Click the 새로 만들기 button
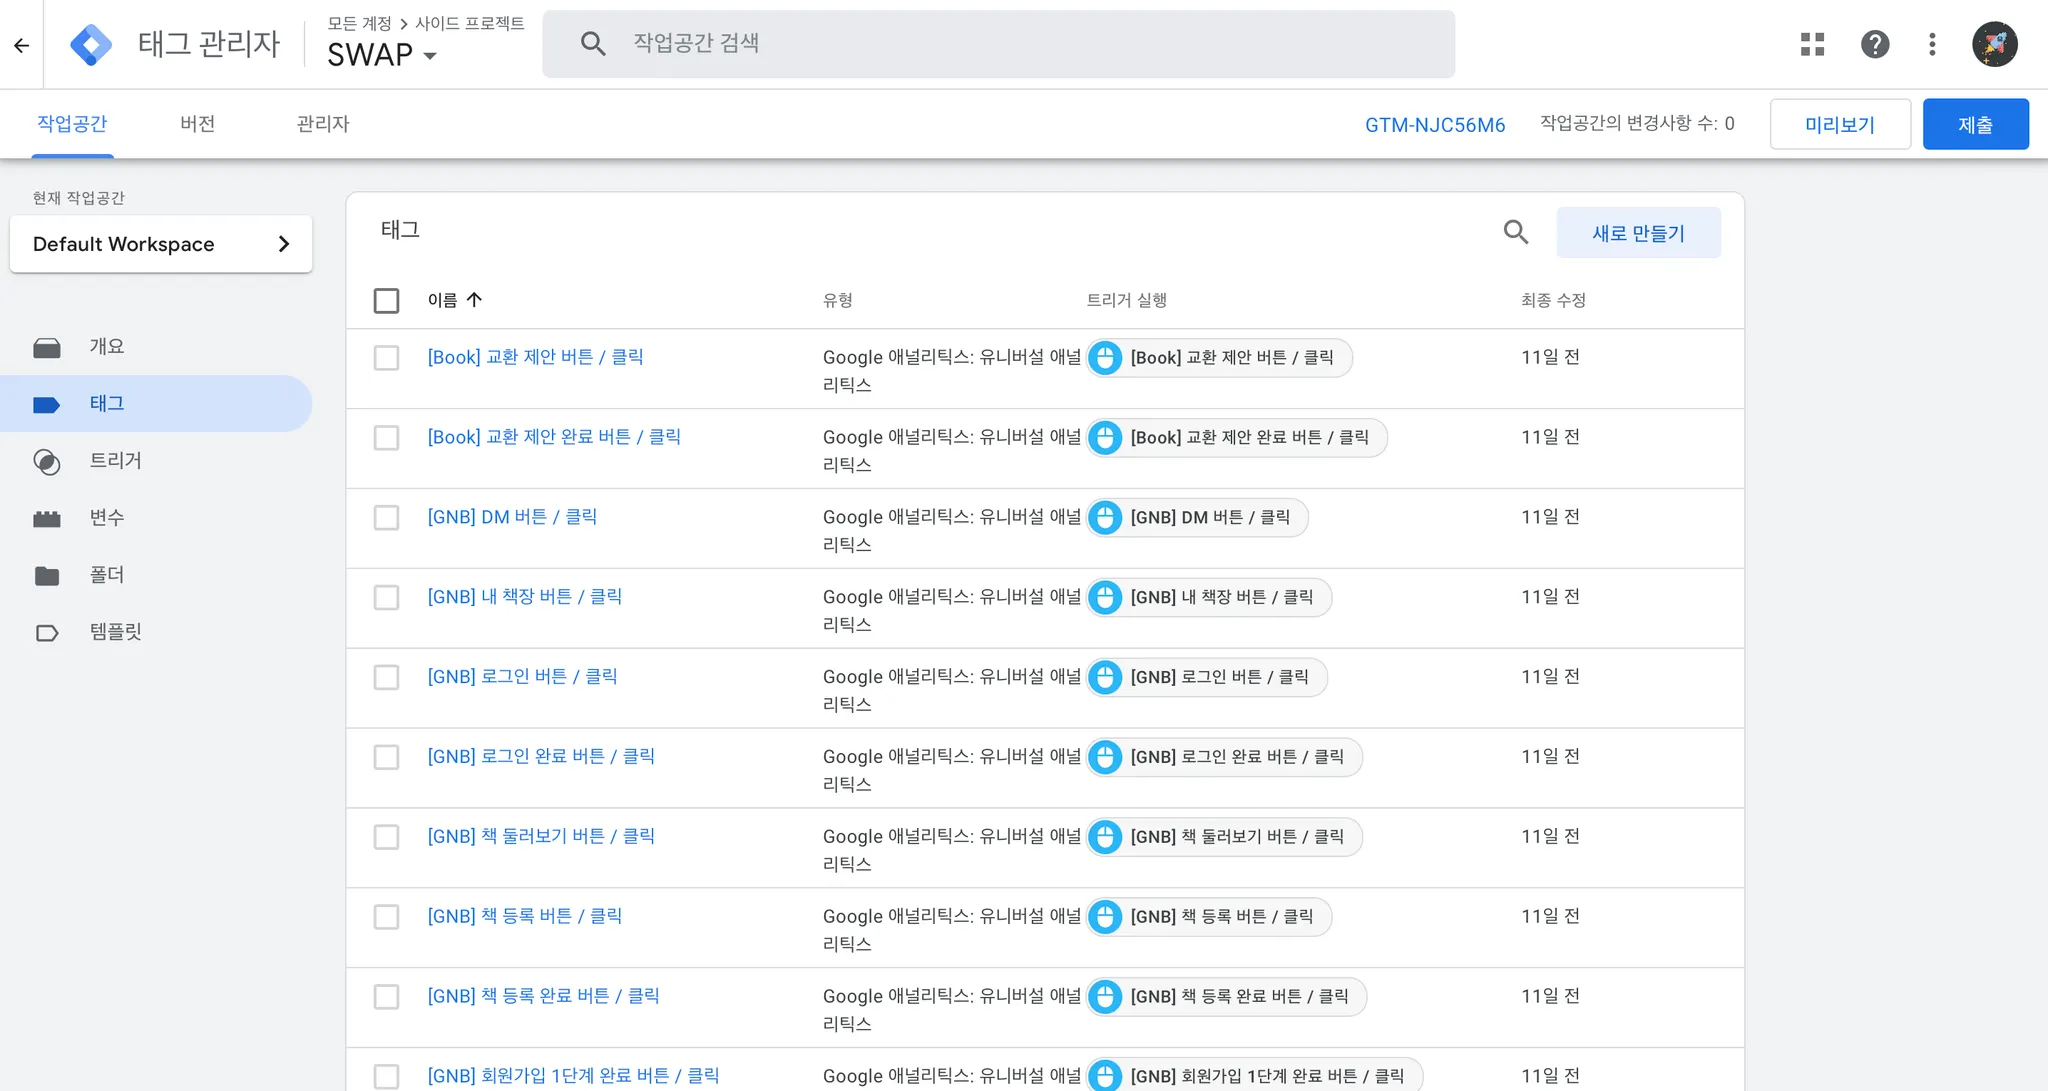This screenshot has width=2048, height=1091. click(x=1638, y=233)
